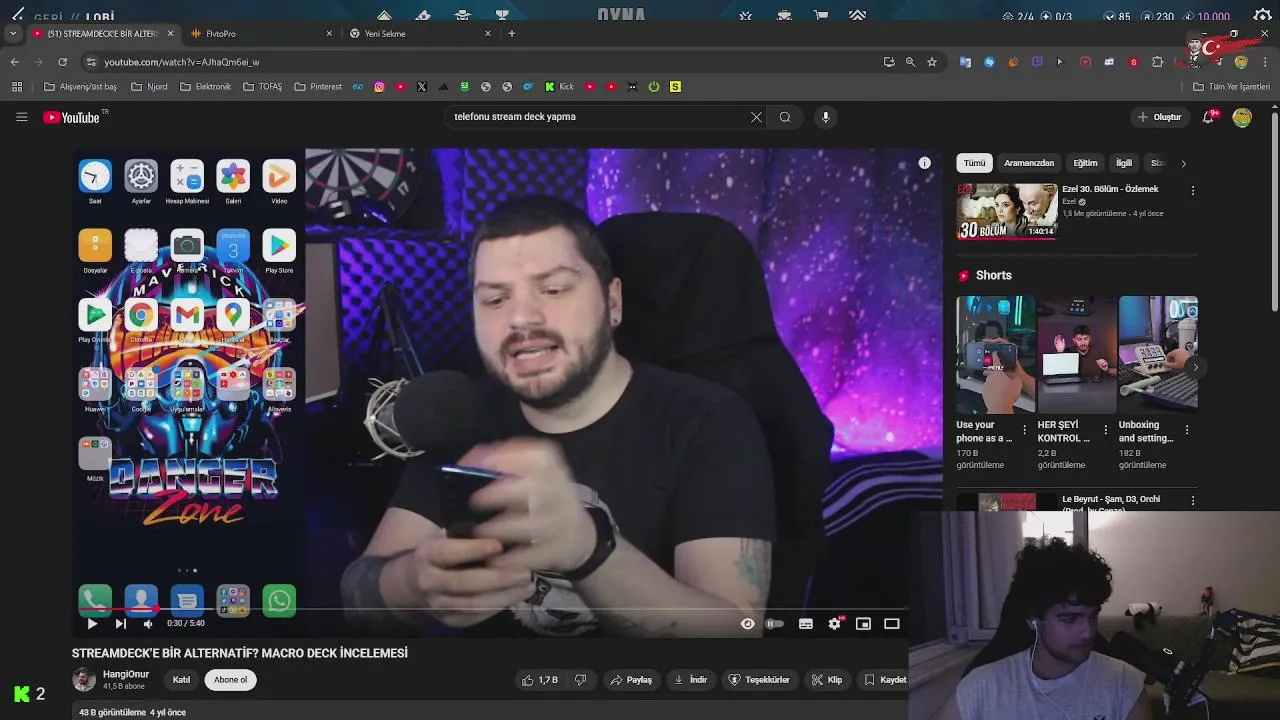This screenshot has width=1280, height=720.
Task: Play the video with the play button
Action: (92, 624)
